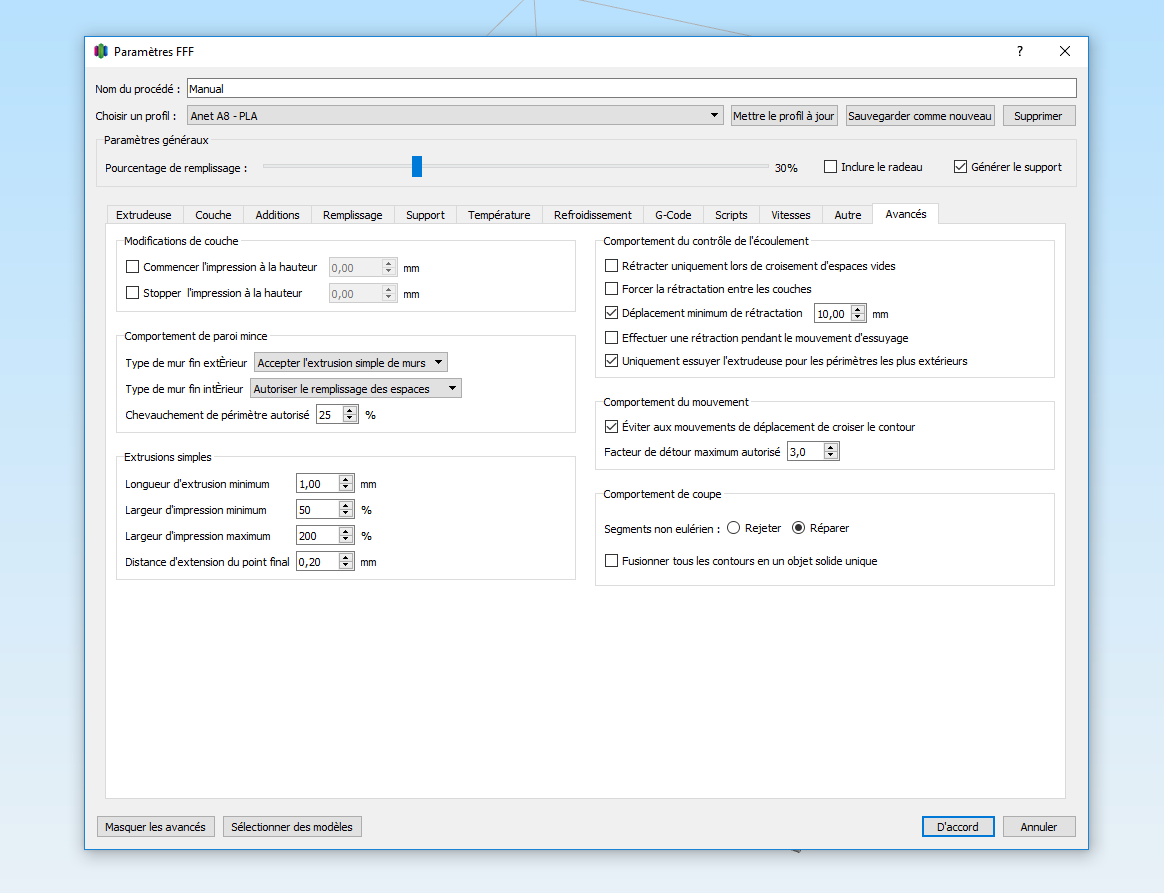Open the Type de mur fin intérieur dropdown
This screenshot has height=893, width=1164.
click(356, 388)
